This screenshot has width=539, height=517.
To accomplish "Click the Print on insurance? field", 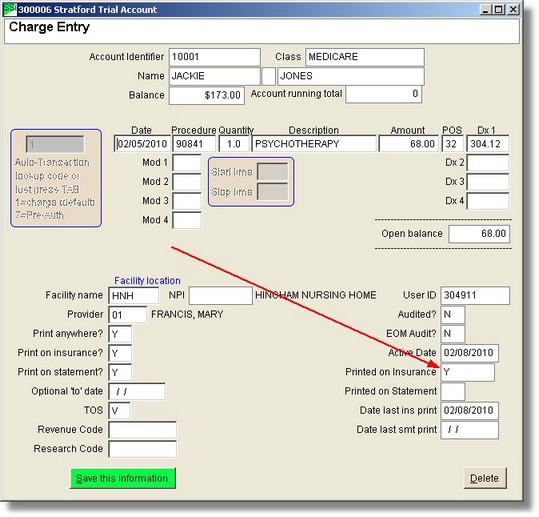I will [120, 353].
